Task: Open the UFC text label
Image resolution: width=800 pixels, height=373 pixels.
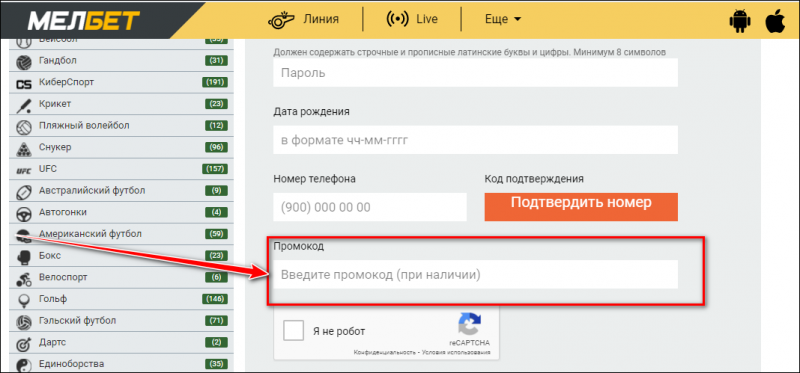Action: (48, 169)
